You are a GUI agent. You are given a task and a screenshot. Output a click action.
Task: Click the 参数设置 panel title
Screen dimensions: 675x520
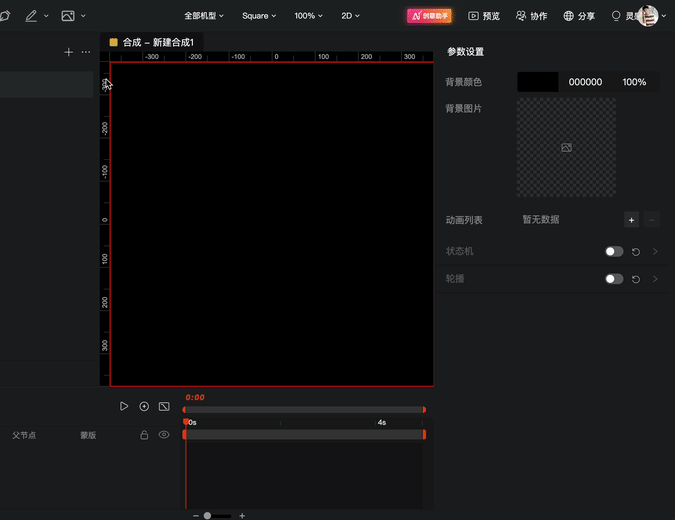465,52
